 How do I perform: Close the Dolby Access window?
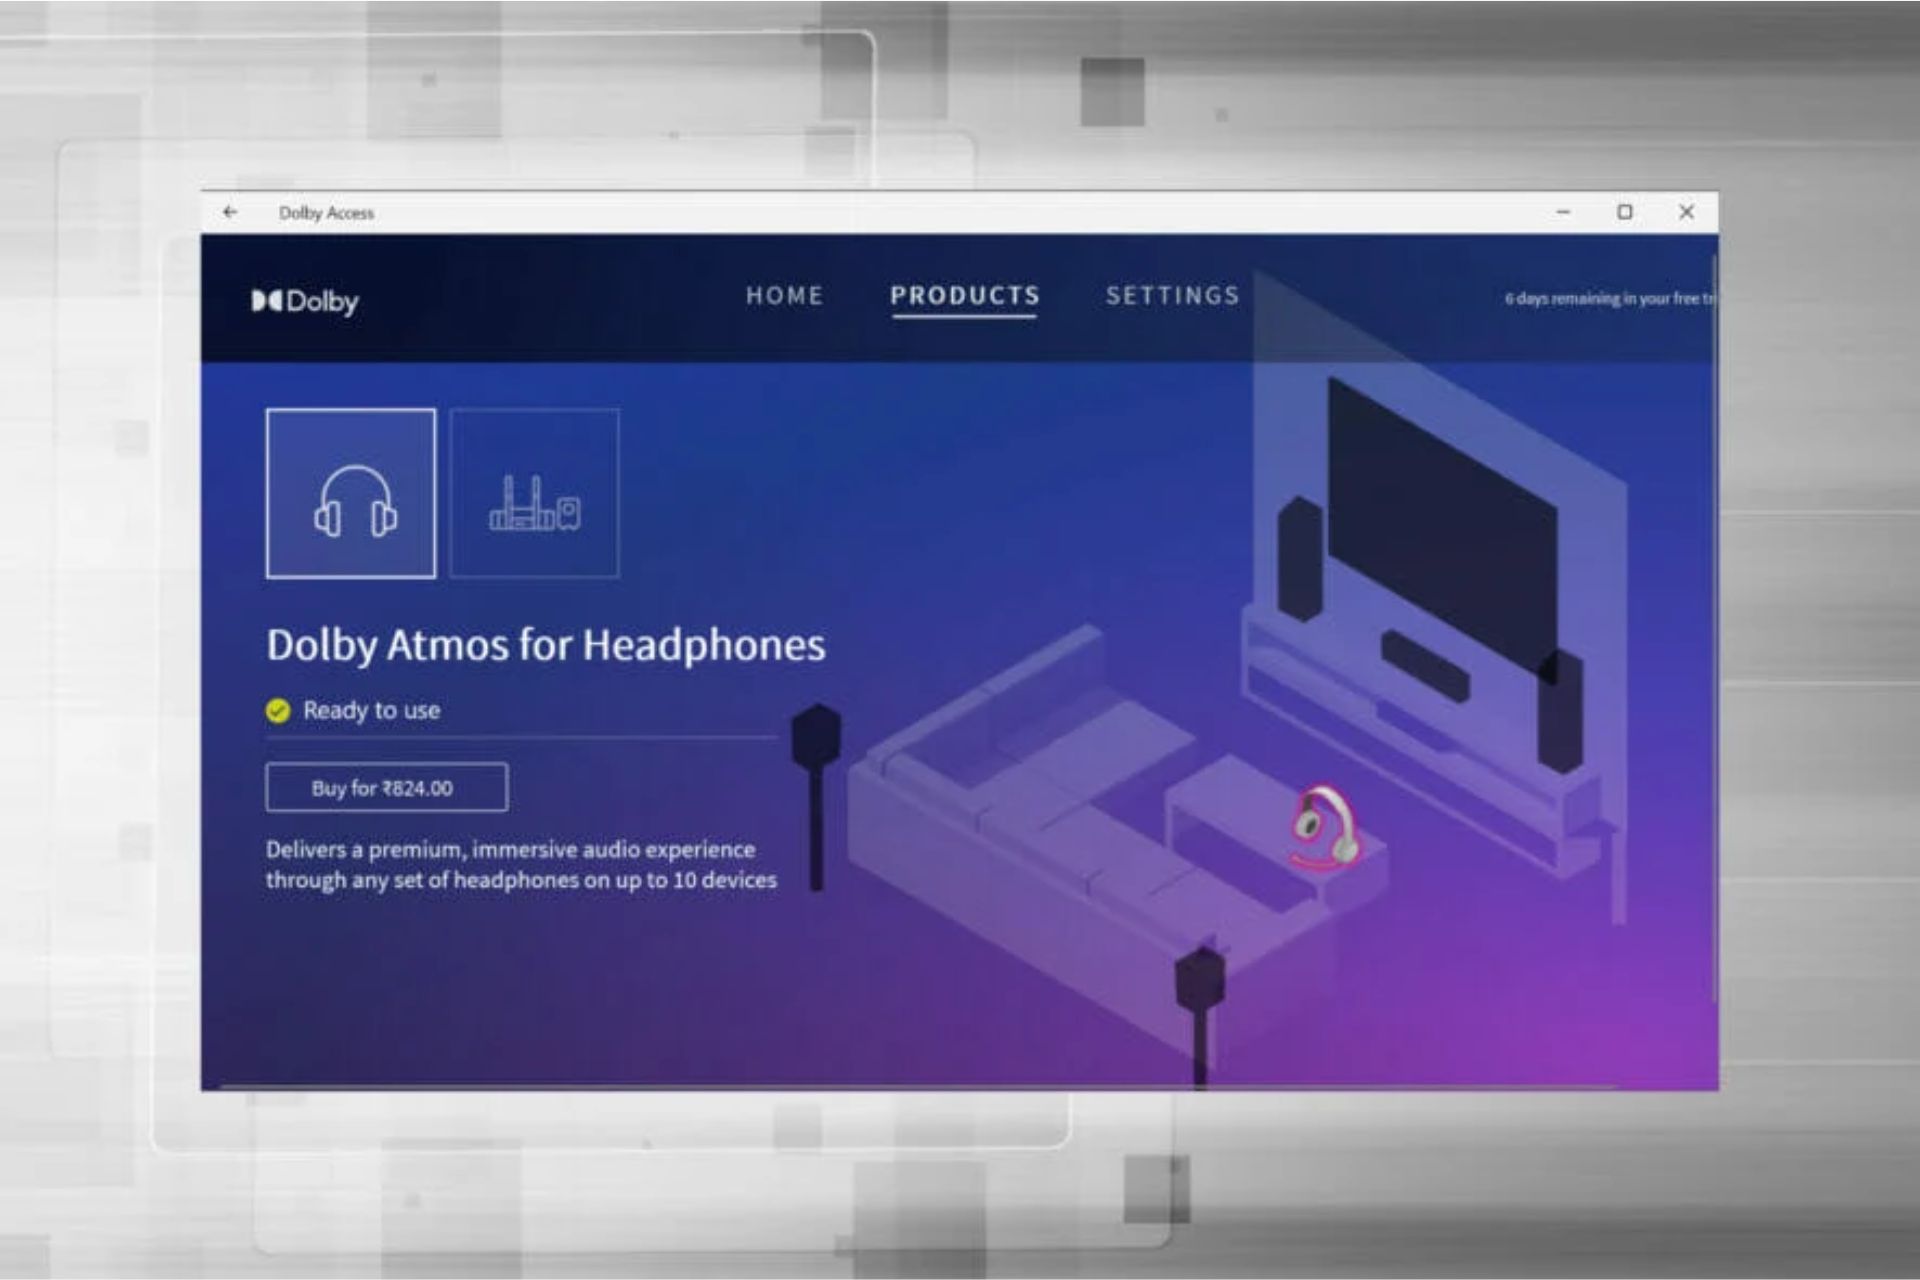1686,212
